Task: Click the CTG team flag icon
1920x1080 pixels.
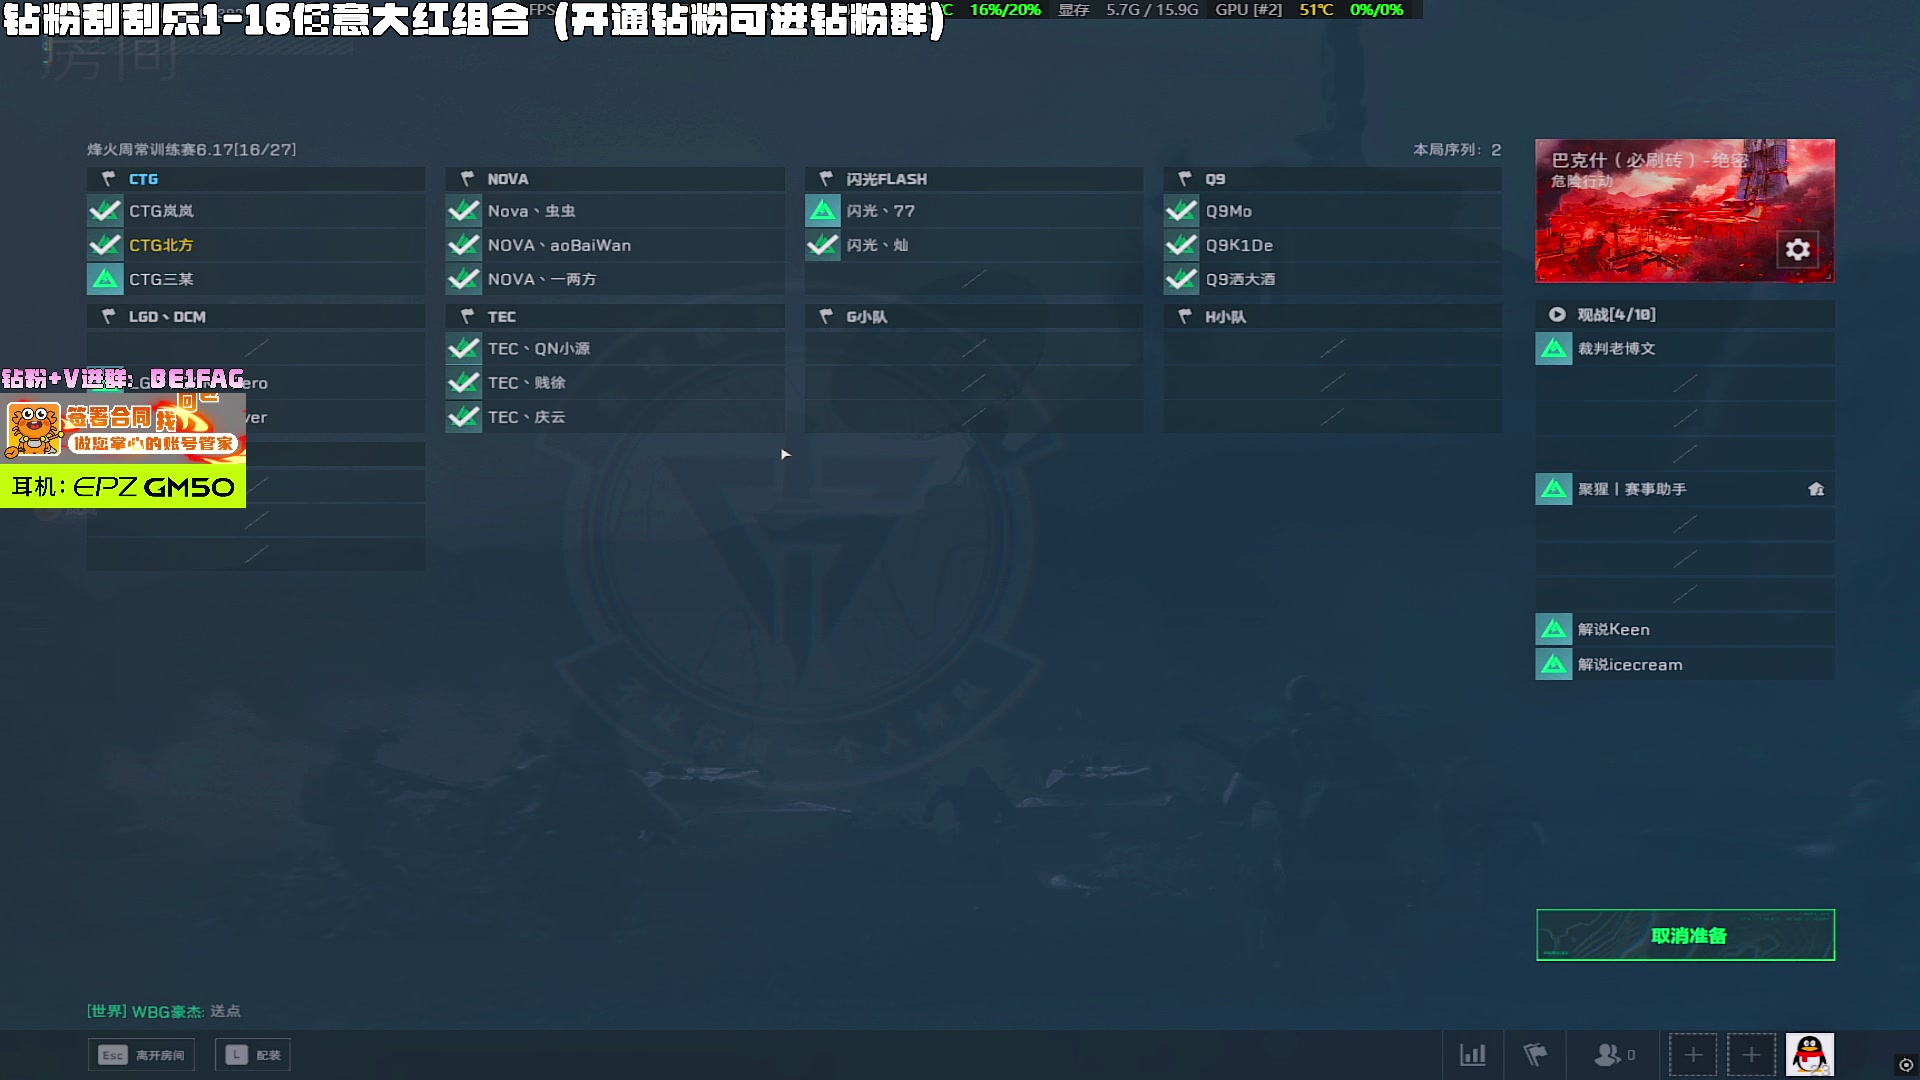Action: [x=108, y=178]
